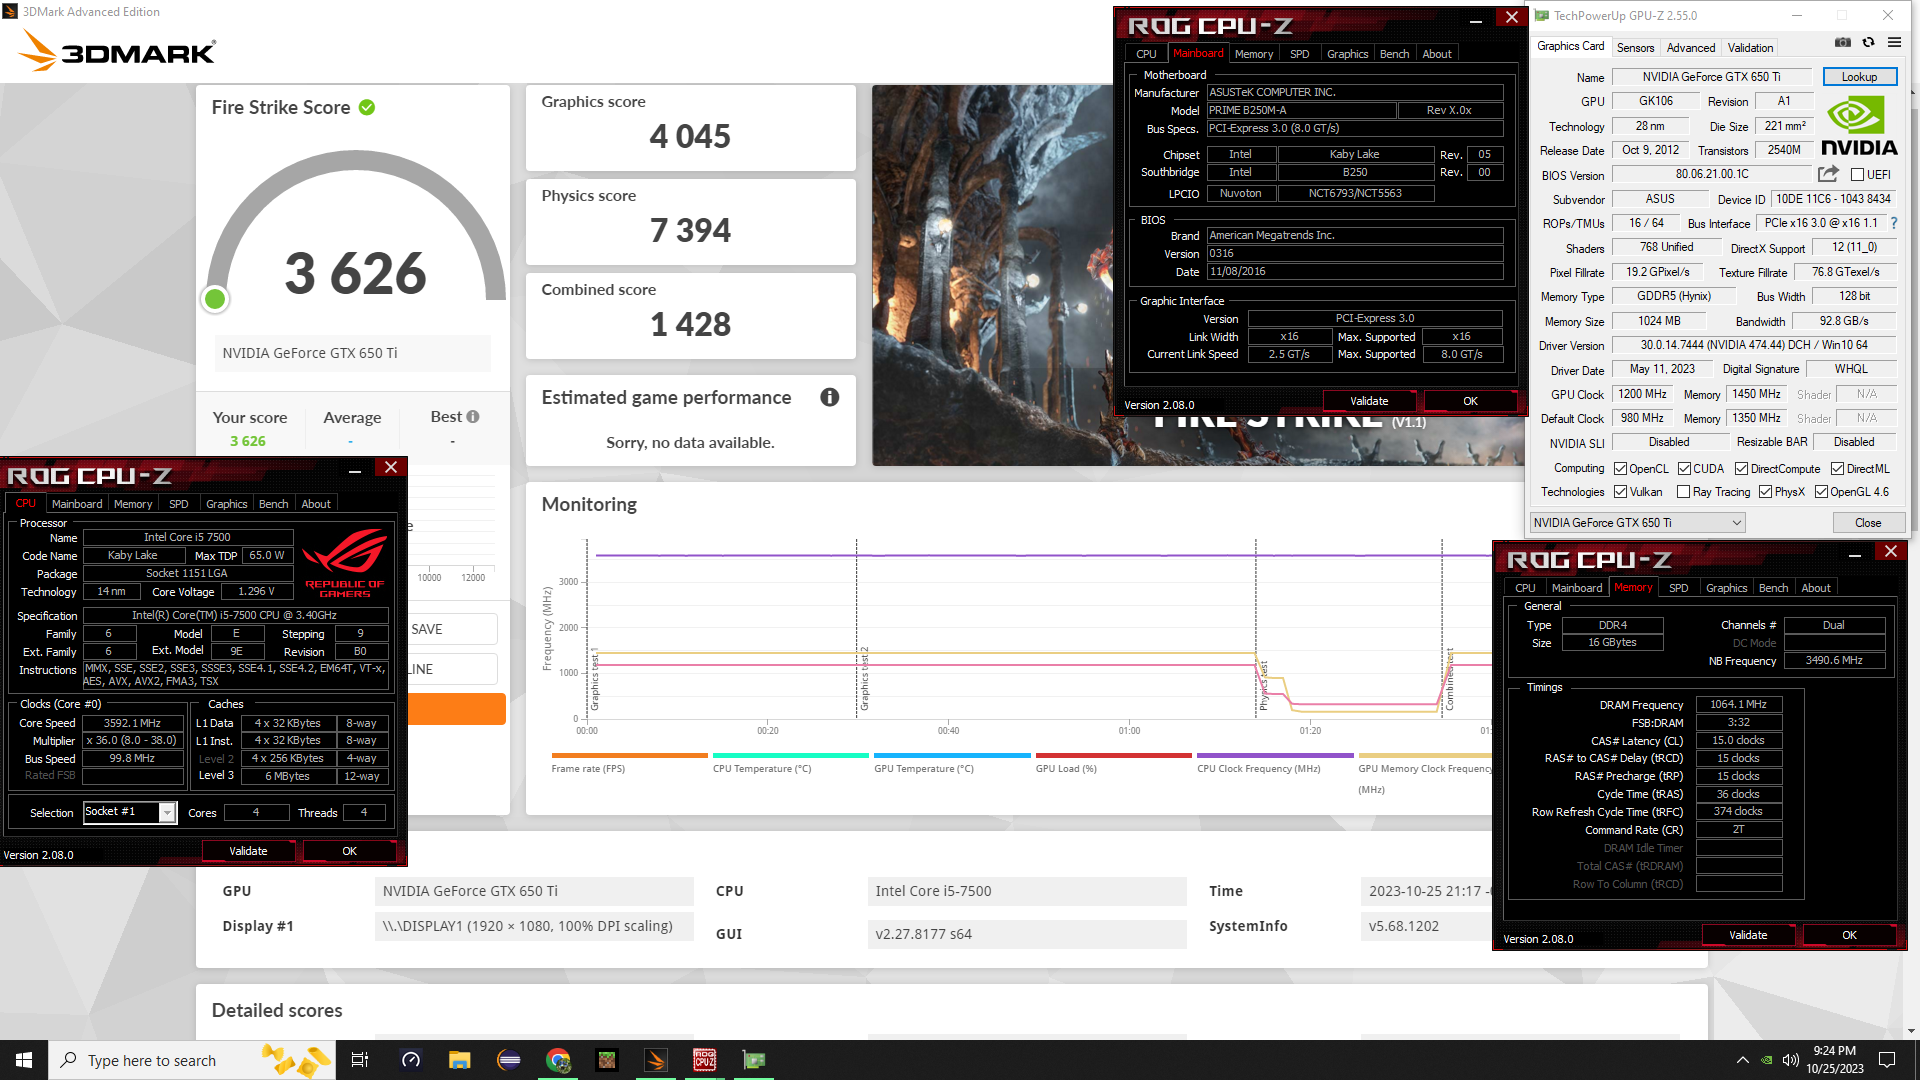The image size is (1920, 1080).
Task: Open Windows Start menu
Action: point(24,1060)
